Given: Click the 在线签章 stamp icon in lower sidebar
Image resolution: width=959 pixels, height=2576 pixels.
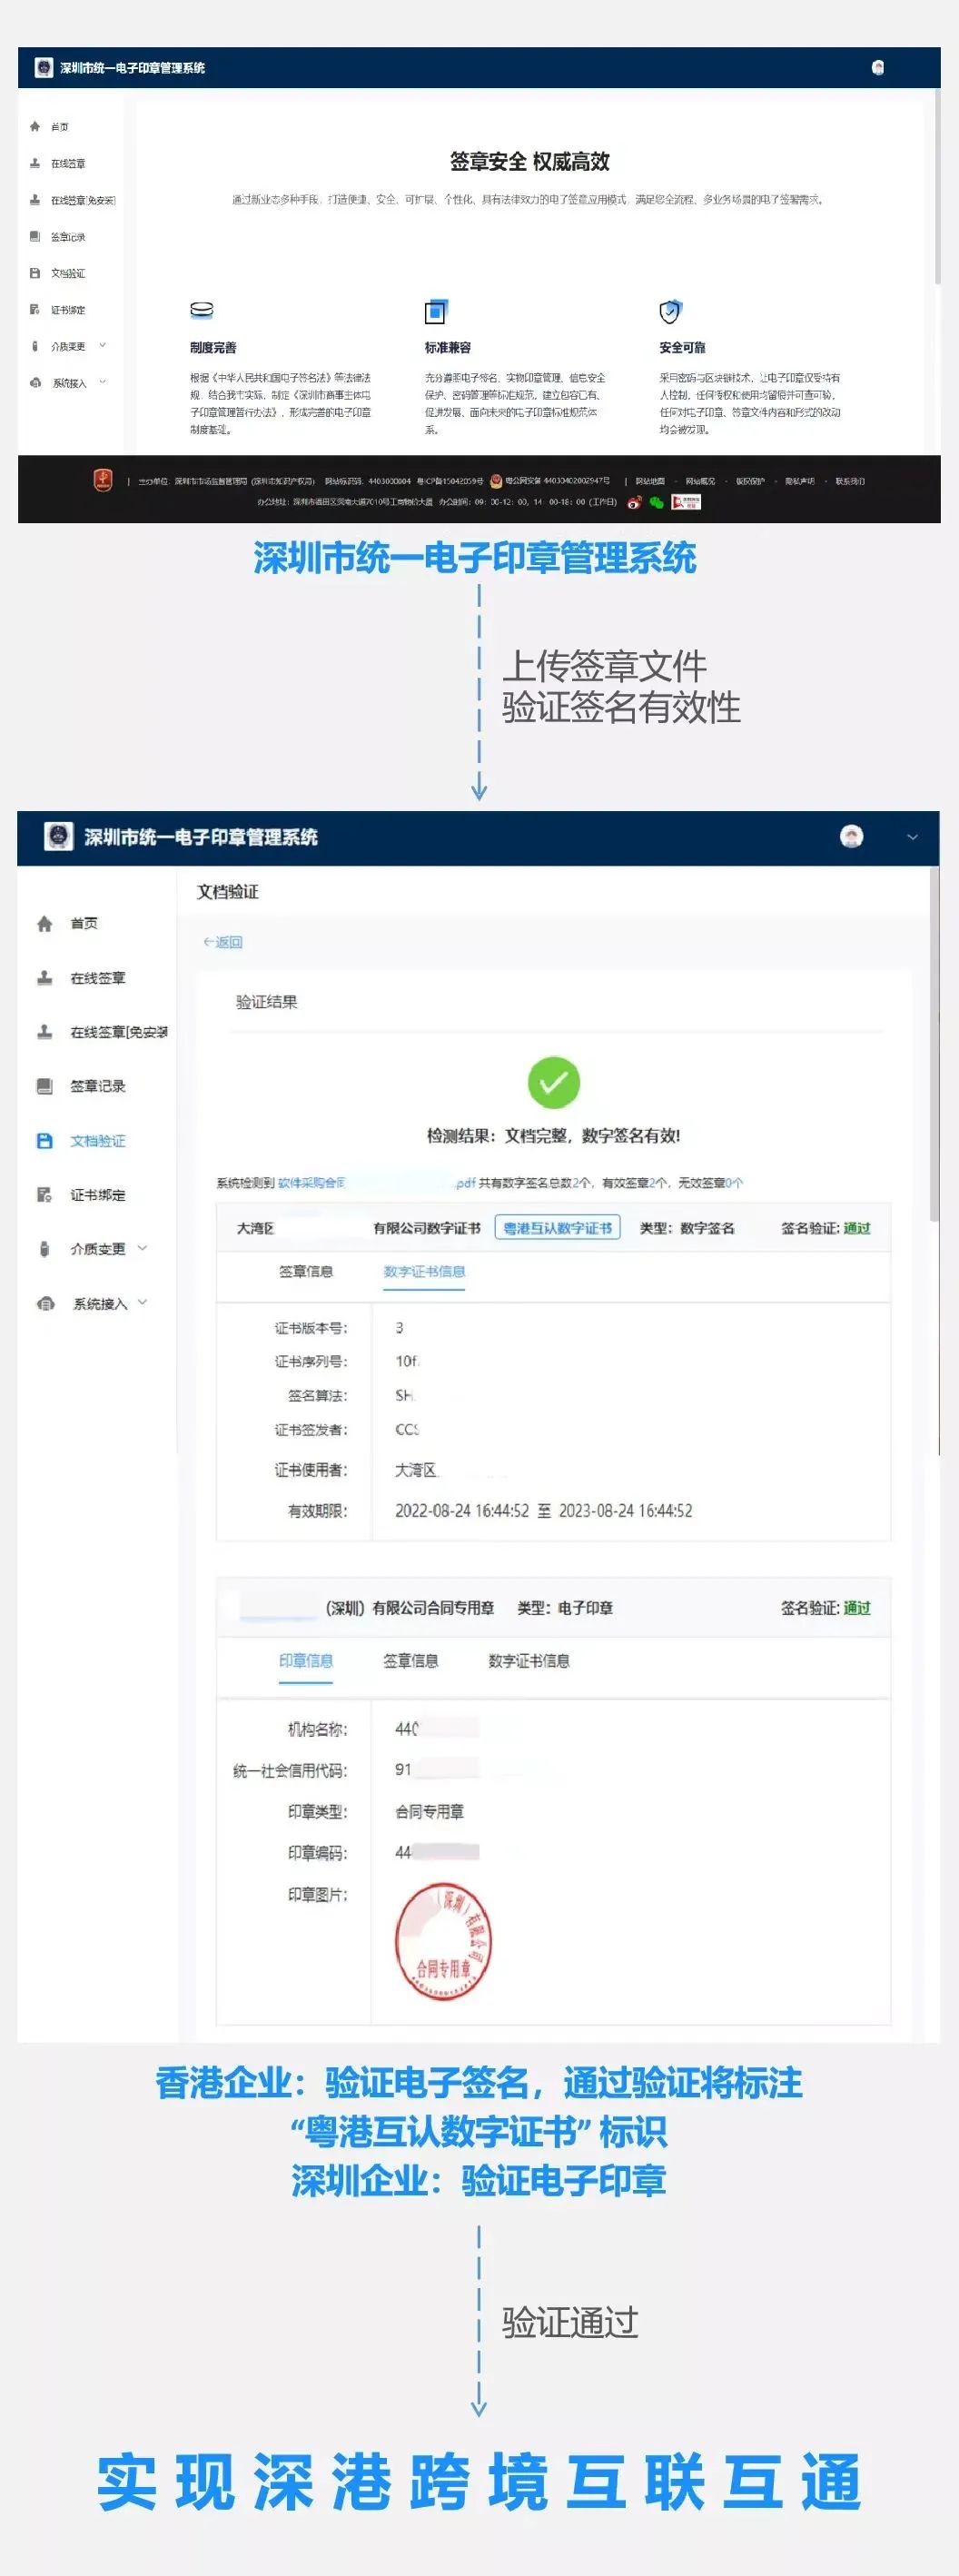Looking at the screenshot, I should [x=44, y=978].
